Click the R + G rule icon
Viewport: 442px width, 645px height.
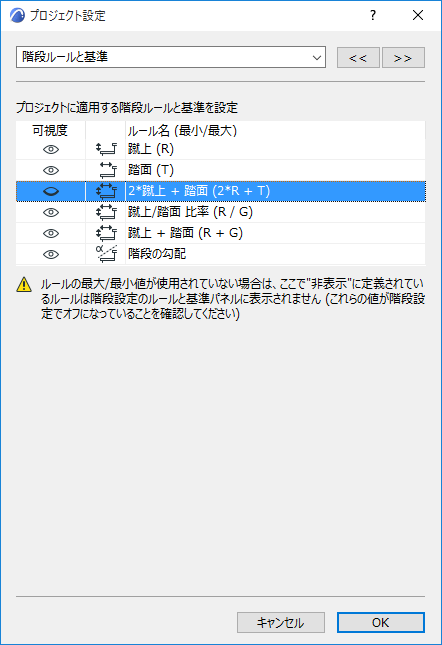tap(106, 233)
